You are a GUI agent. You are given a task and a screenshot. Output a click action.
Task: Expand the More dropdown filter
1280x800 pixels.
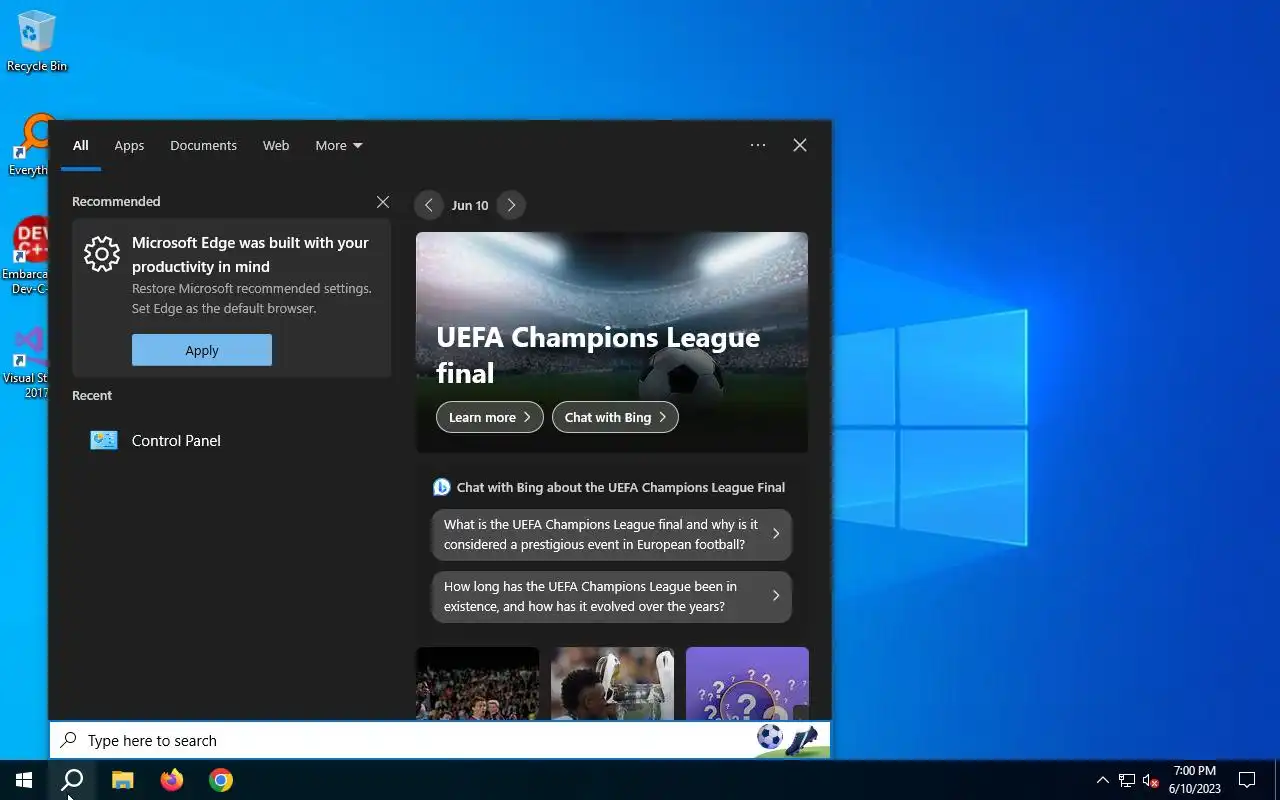[339, 145]
